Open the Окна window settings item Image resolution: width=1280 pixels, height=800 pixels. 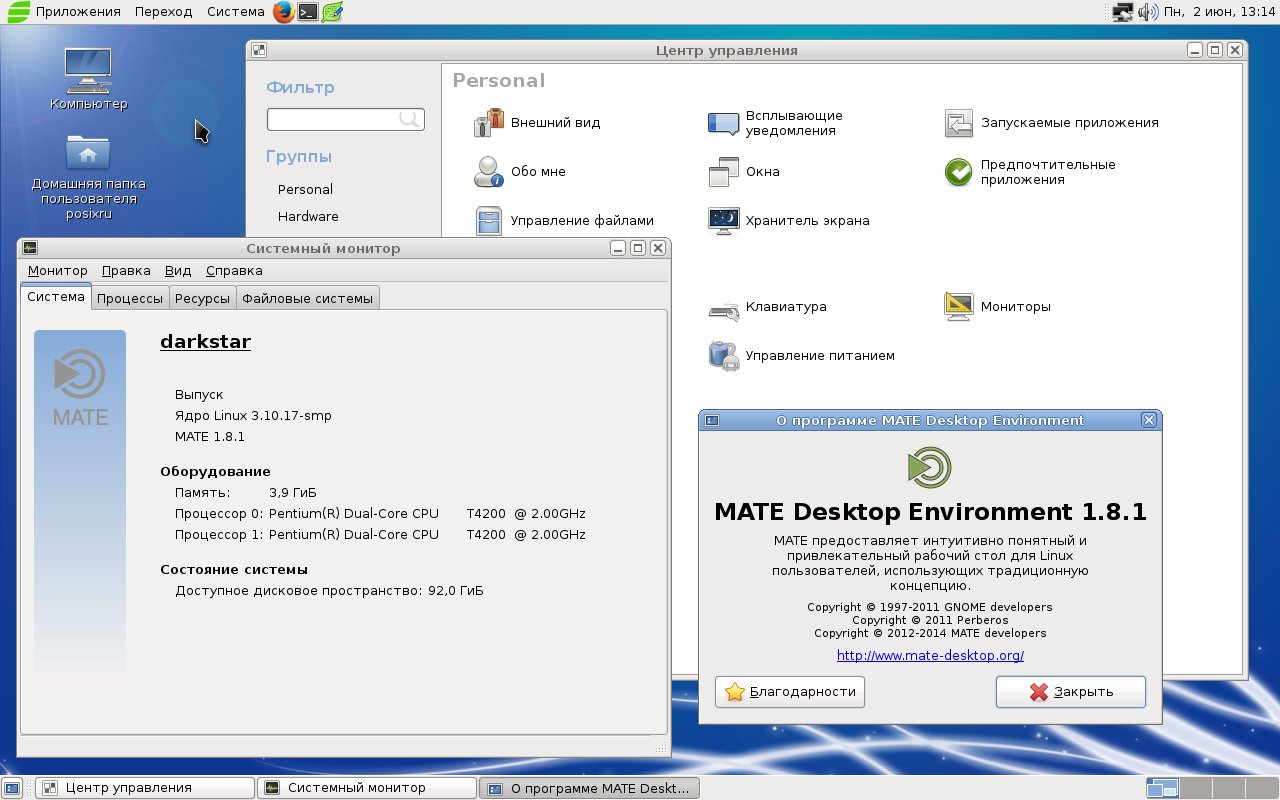[743, 172]
